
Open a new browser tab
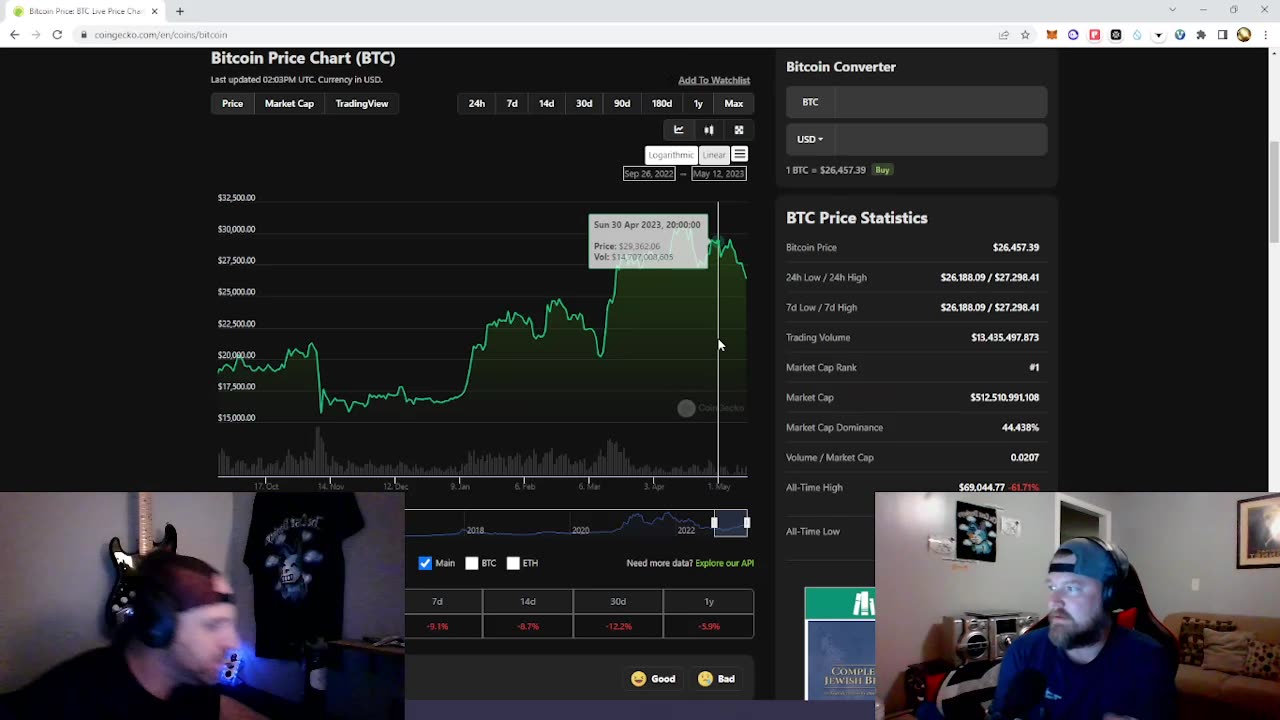click(180, 11)
